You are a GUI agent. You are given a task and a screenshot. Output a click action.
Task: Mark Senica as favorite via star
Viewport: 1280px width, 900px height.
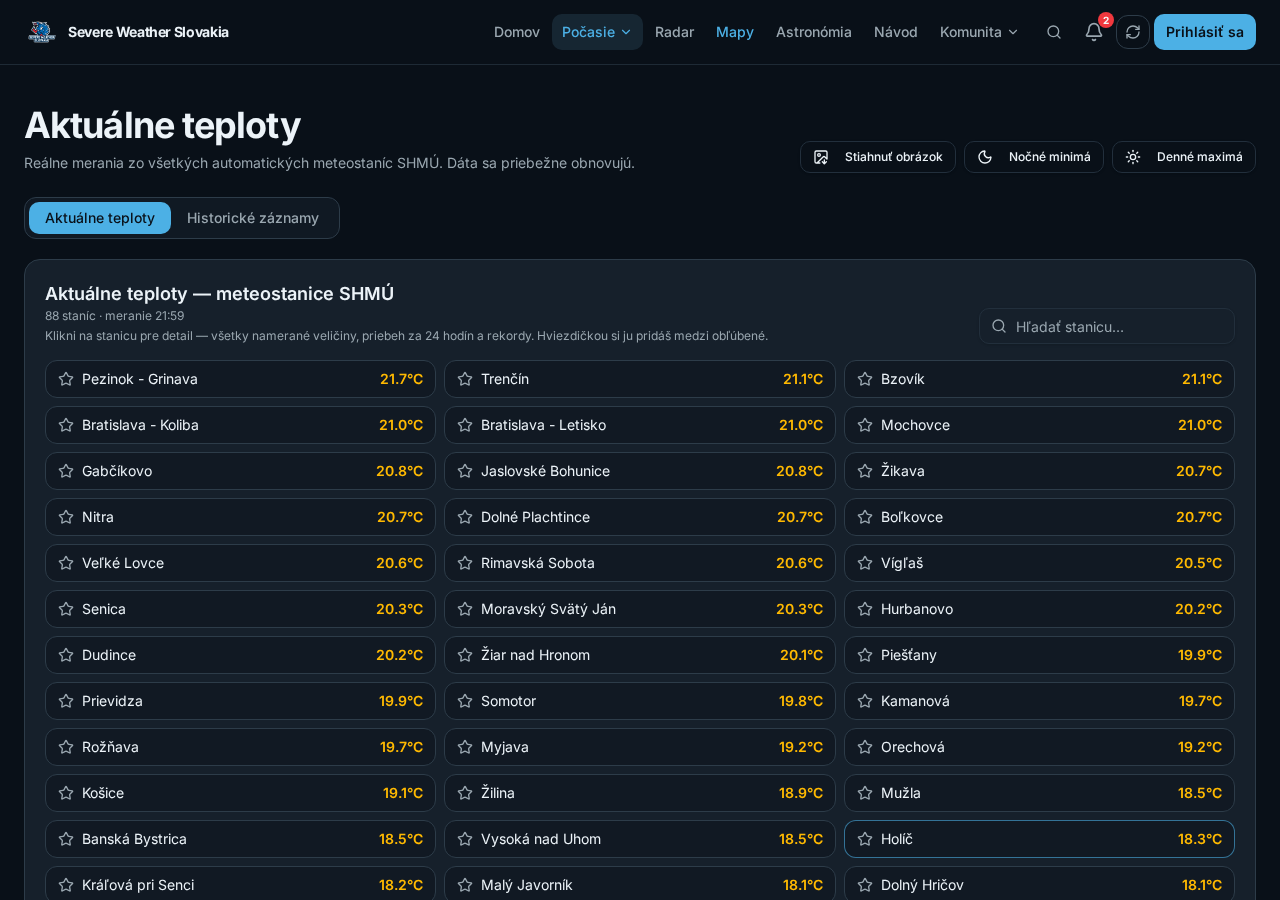66,609
